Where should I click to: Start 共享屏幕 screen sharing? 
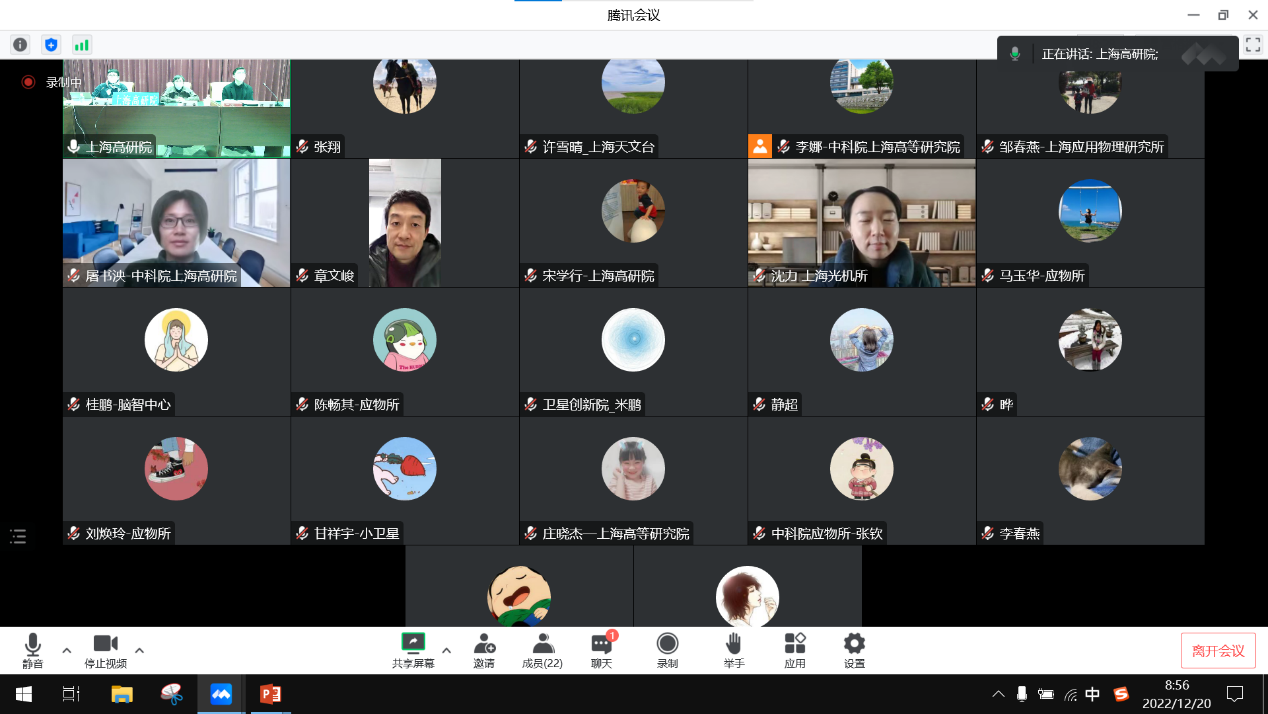point(413,650)
